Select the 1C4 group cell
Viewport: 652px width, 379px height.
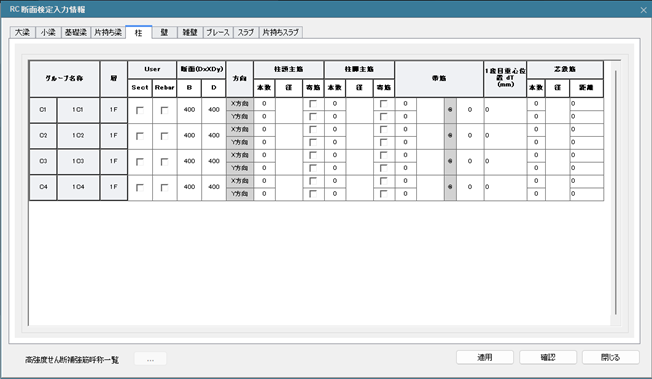(78, 188)
